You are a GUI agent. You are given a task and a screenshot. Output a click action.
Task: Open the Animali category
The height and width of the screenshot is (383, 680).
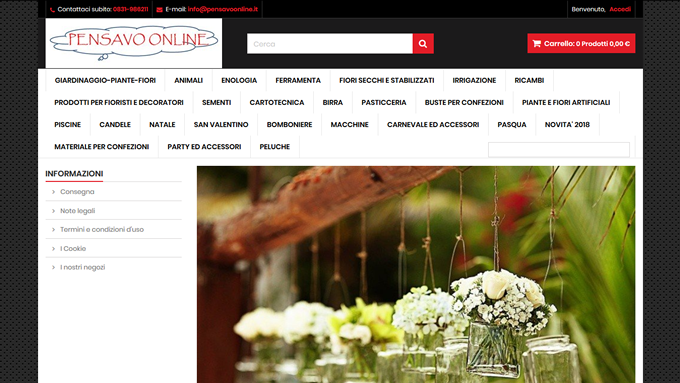[x=188, y=80]
